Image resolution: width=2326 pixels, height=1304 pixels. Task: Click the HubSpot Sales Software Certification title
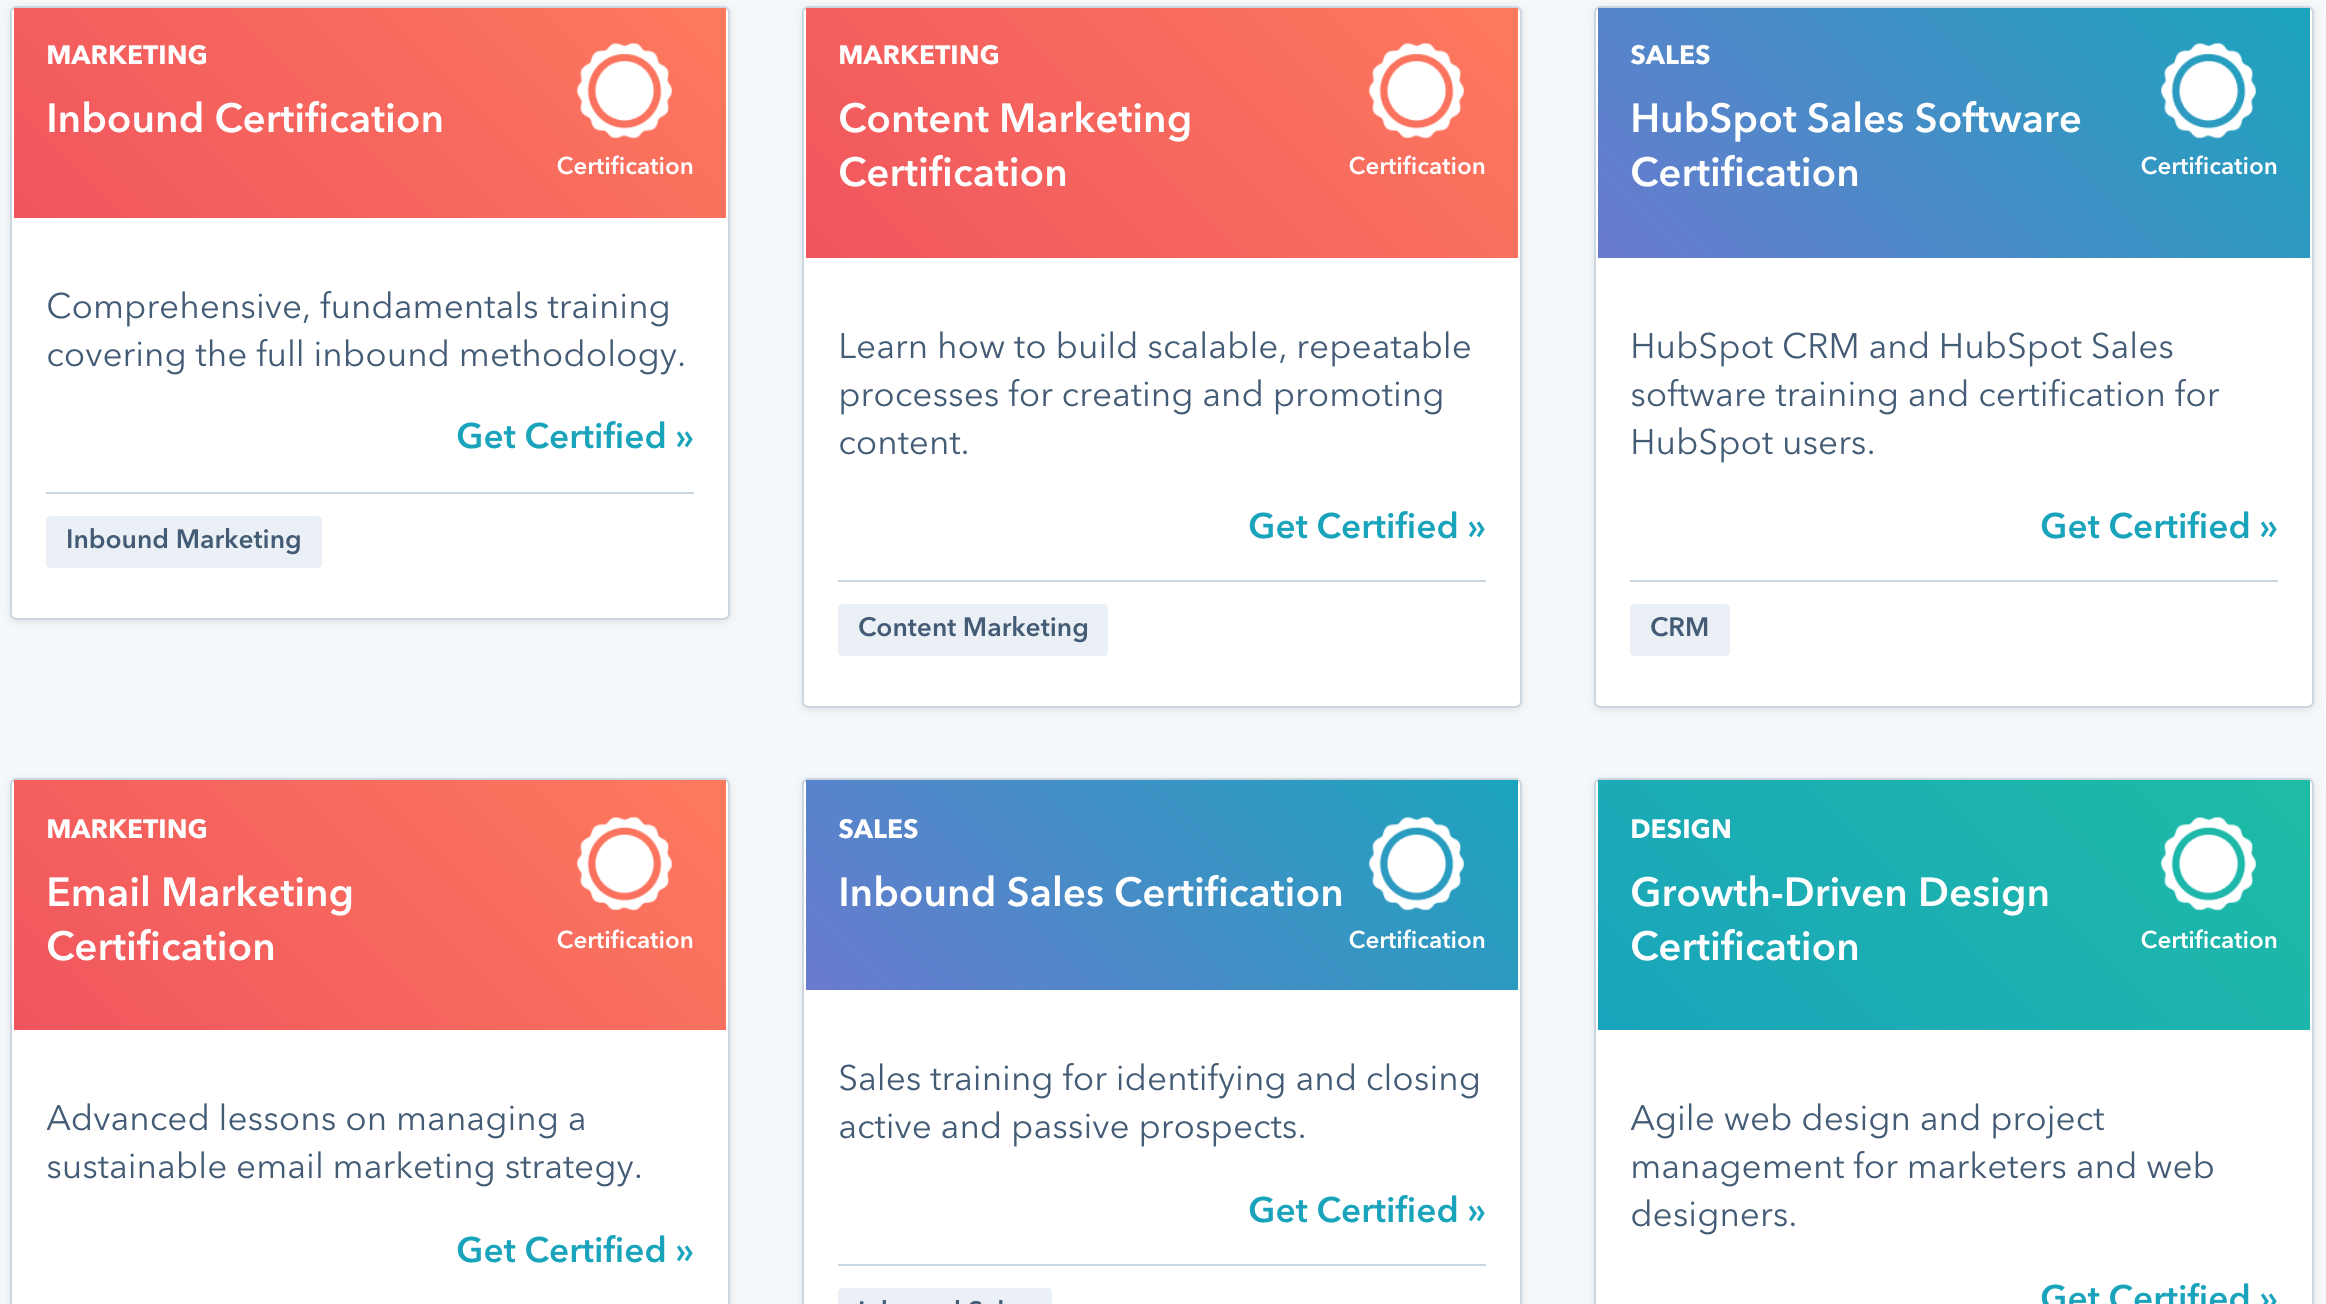1856,146
